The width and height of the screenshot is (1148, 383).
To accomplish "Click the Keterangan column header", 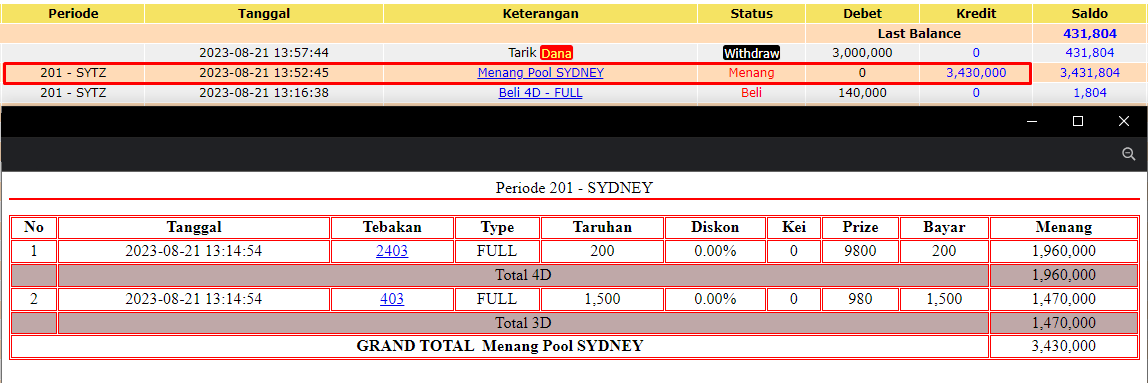I will [x=540, y=13].
